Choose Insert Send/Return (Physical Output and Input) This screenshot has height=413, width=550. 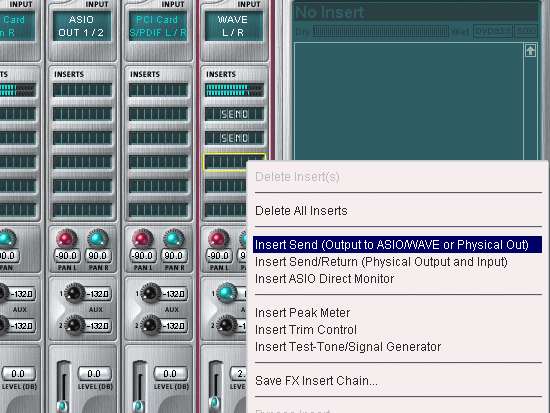pos(381,262)
